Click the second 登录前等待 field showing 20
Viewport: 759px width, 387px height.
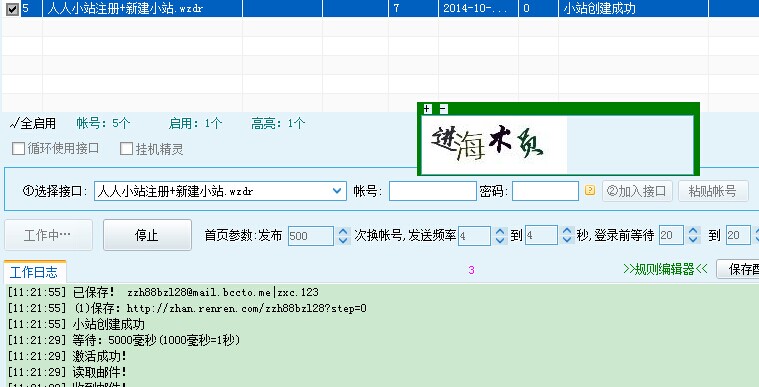point(738,236)
